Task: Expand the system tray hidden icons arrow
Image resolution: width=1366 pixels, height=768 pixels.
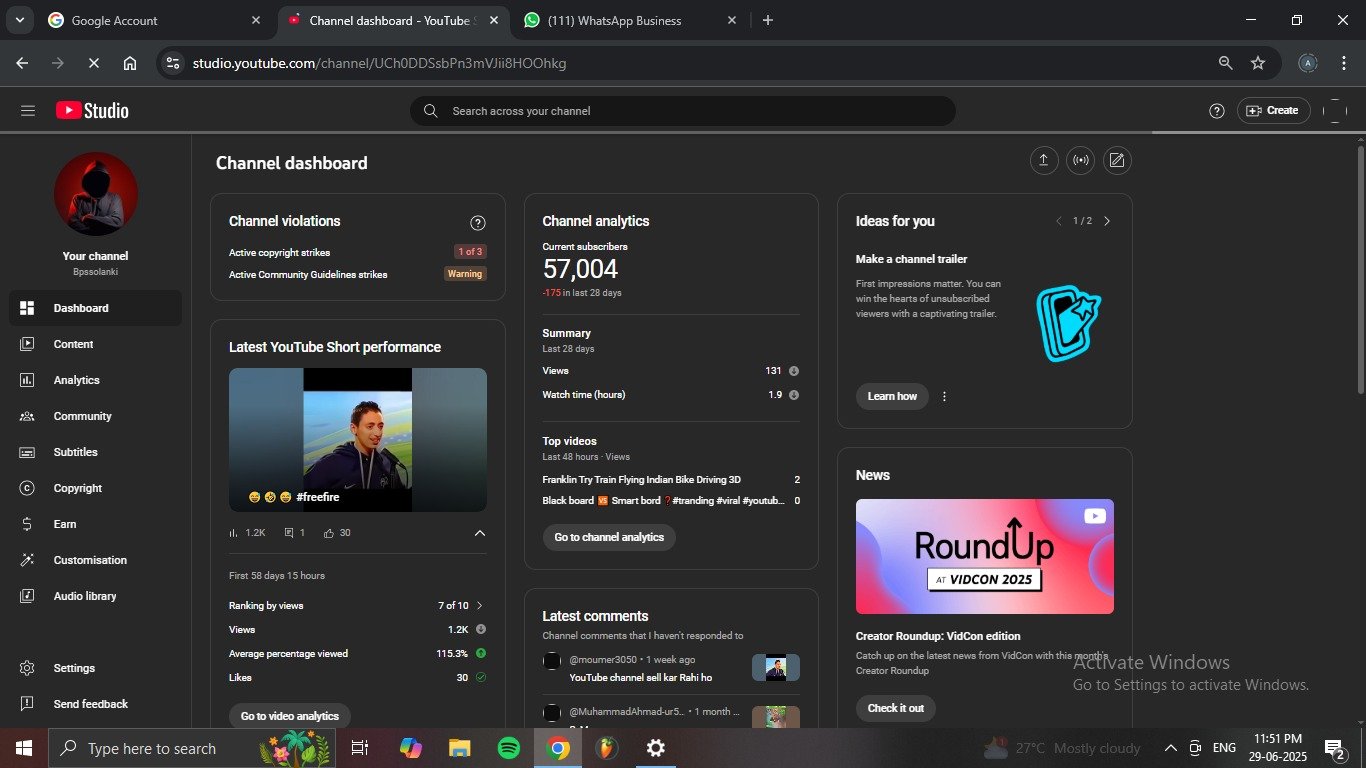Action: point(1170,748)
